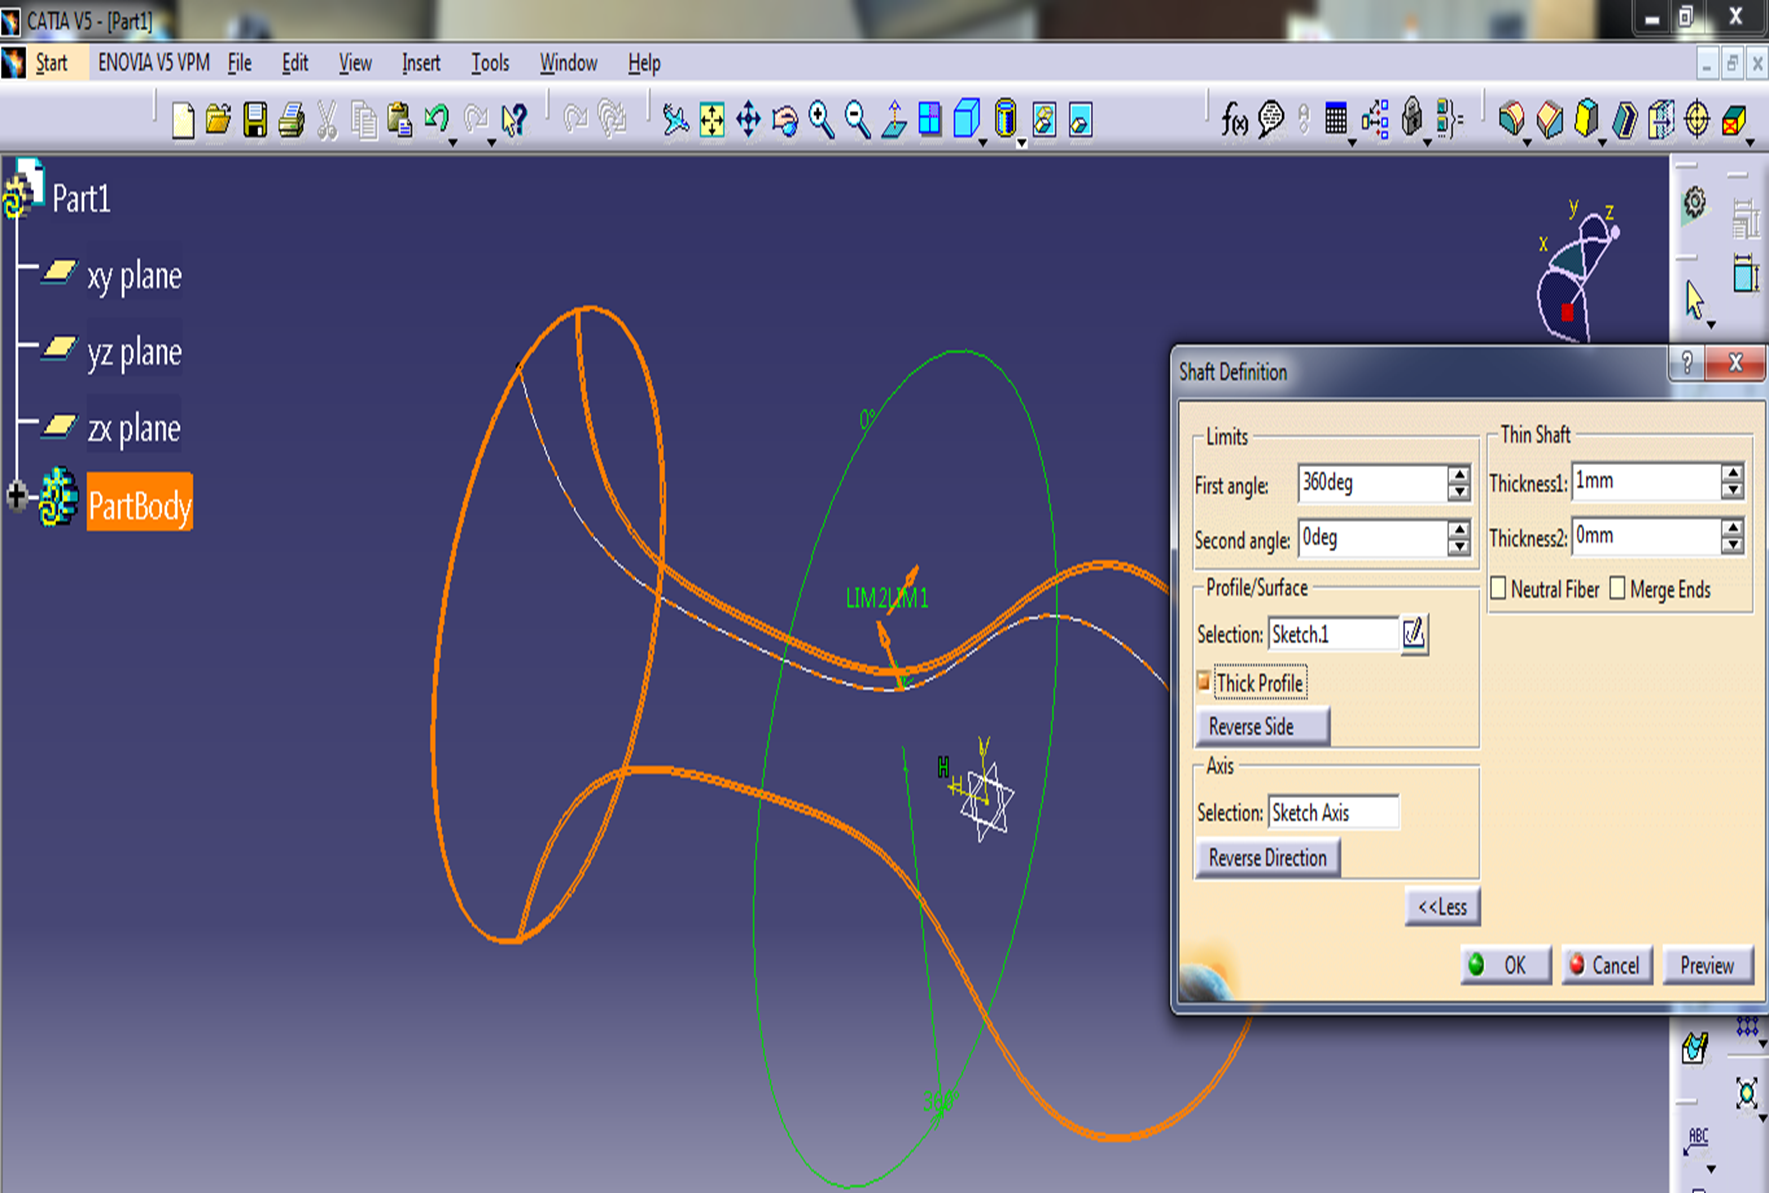Uncheck the Thick Profile checkbox

[x=1204, y=682]
